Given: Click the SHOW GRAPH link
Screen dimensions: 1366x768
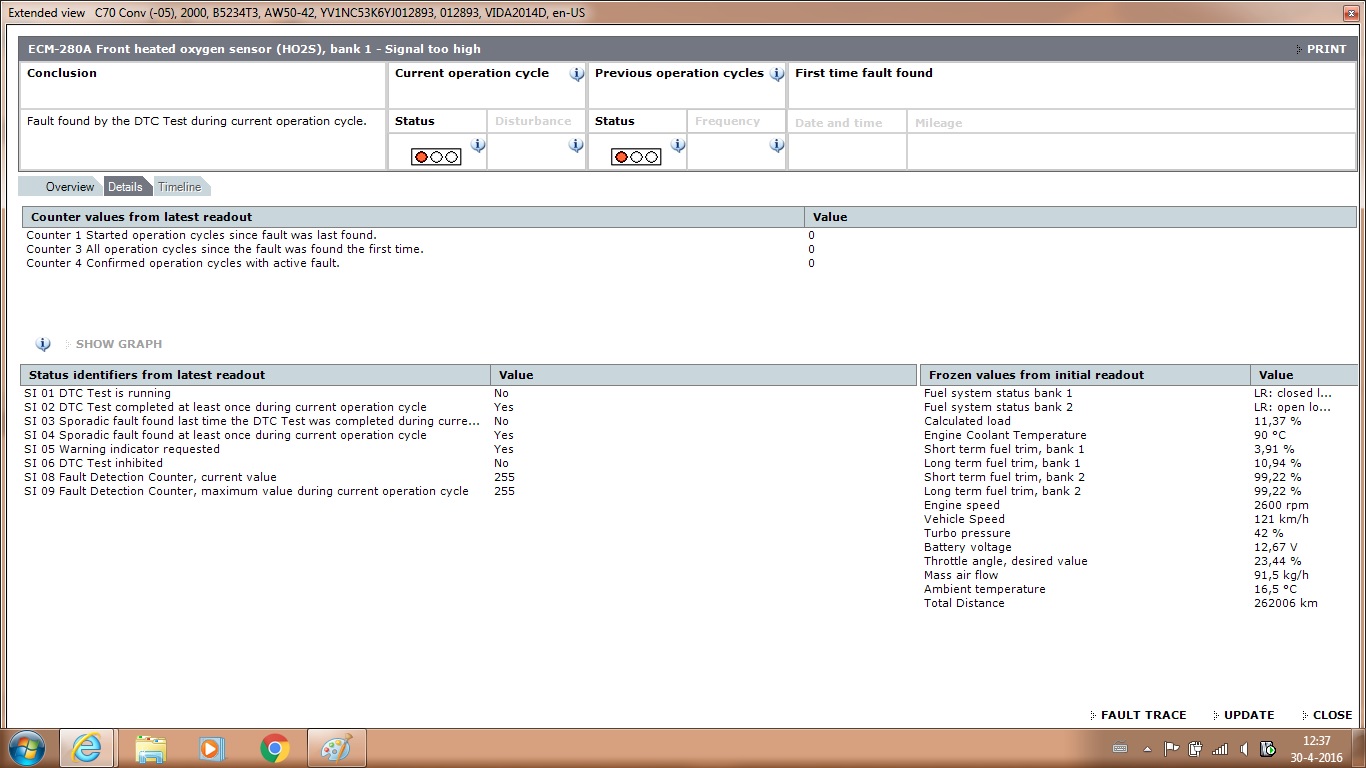Looking at the screenshot, I should point(119,344).
